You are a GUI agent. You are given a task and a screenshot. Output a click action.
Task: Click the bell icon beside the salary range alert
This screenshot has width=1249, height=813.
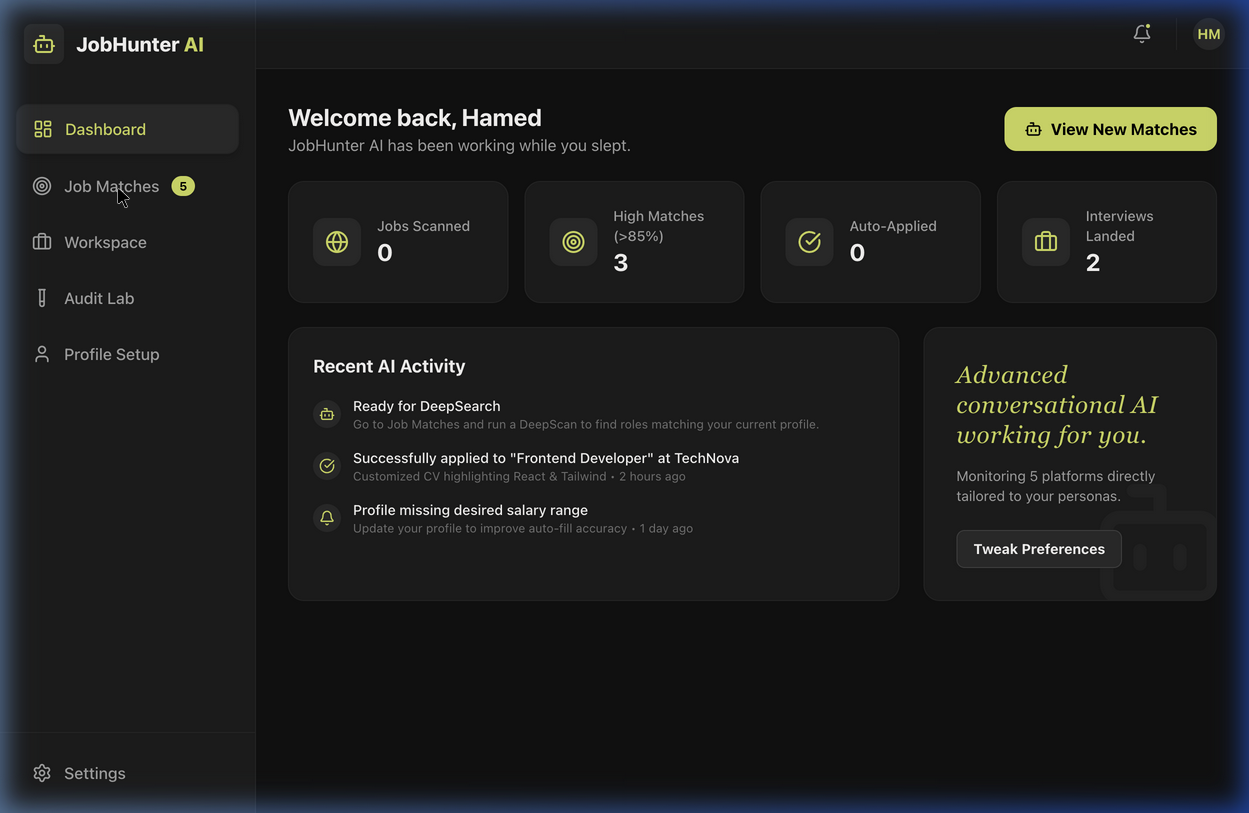327,517
